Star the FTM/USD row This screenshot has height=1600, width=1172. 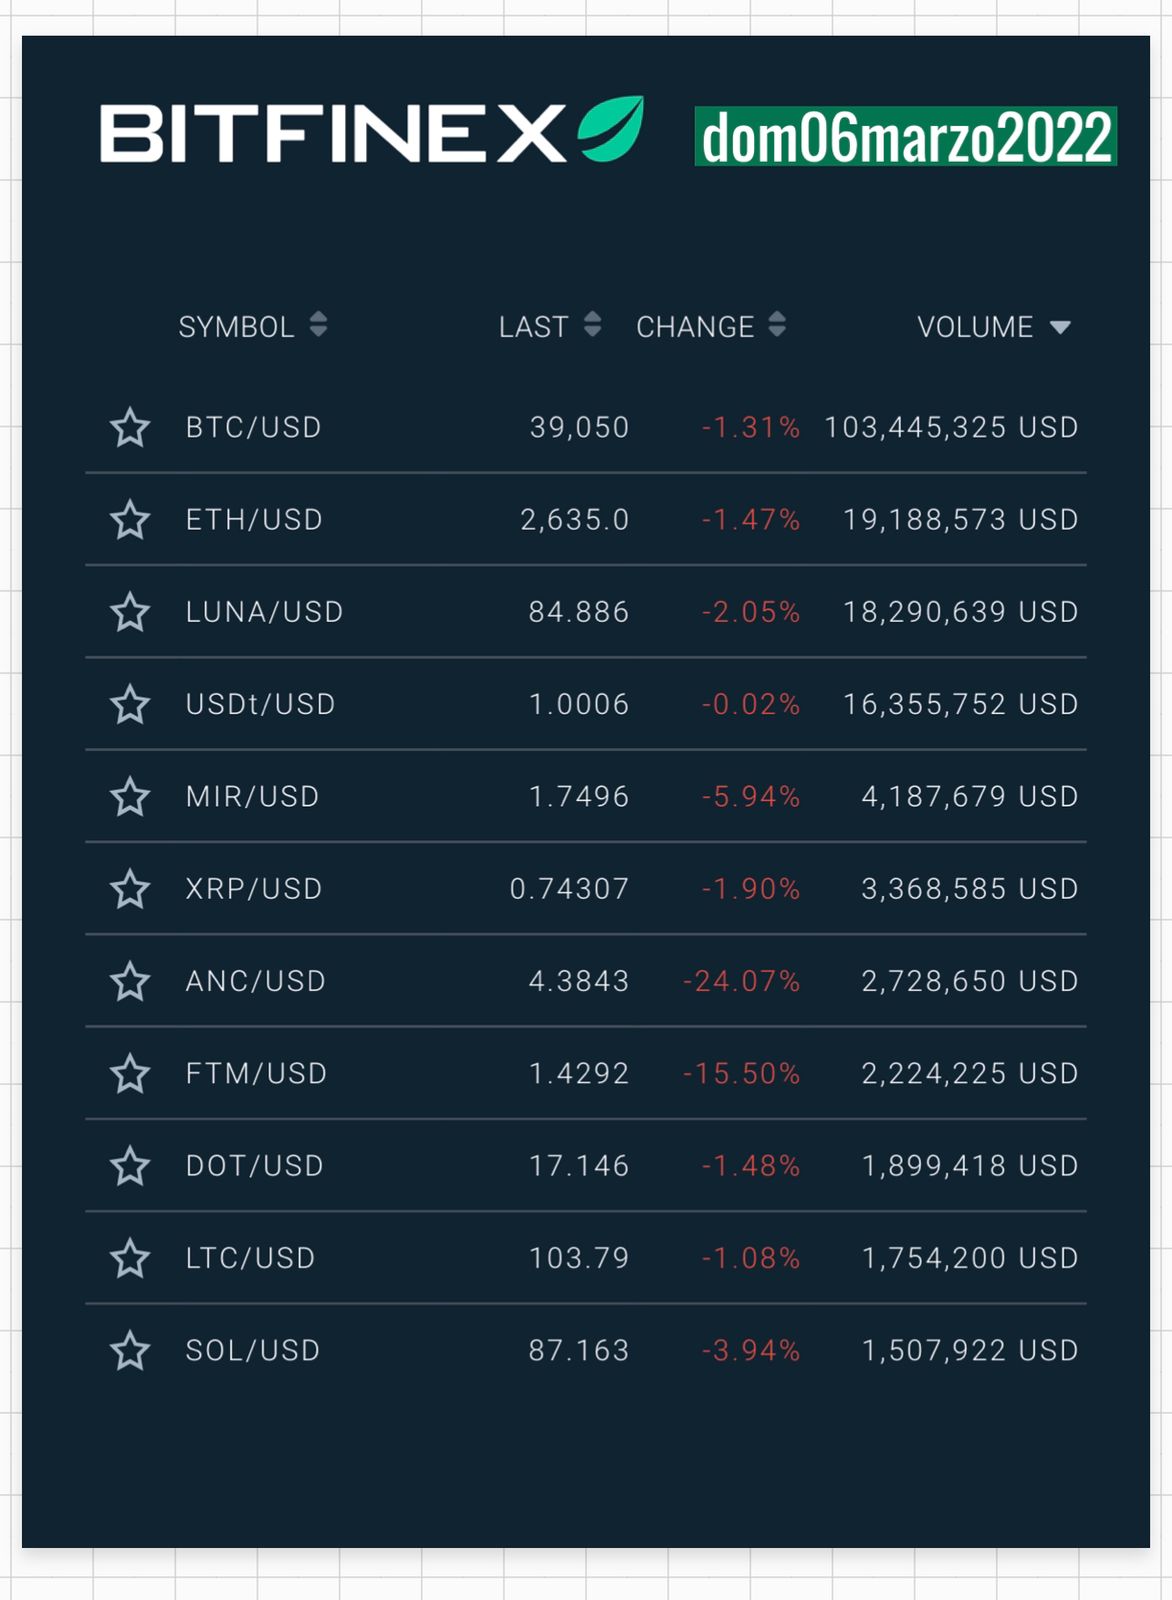click(x=130, y=1074)
